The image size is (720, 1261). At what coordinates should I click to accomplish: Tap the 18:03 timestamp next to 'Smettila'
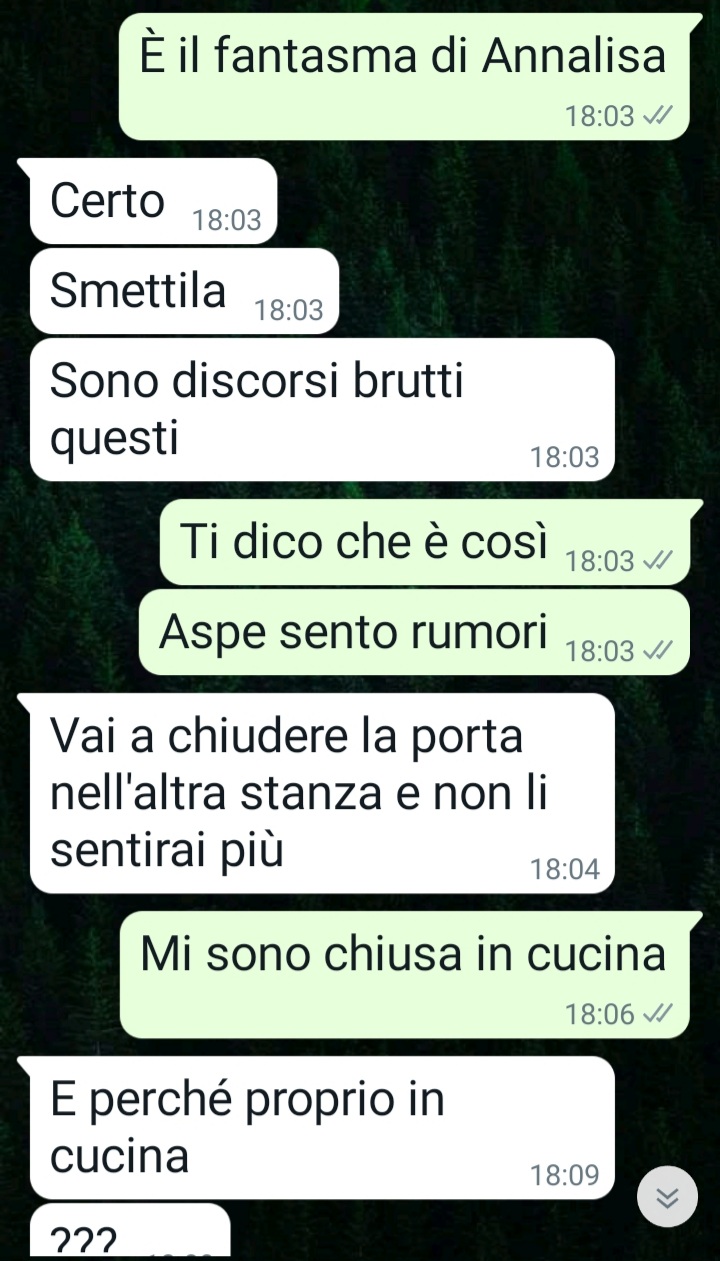point(290,311)
